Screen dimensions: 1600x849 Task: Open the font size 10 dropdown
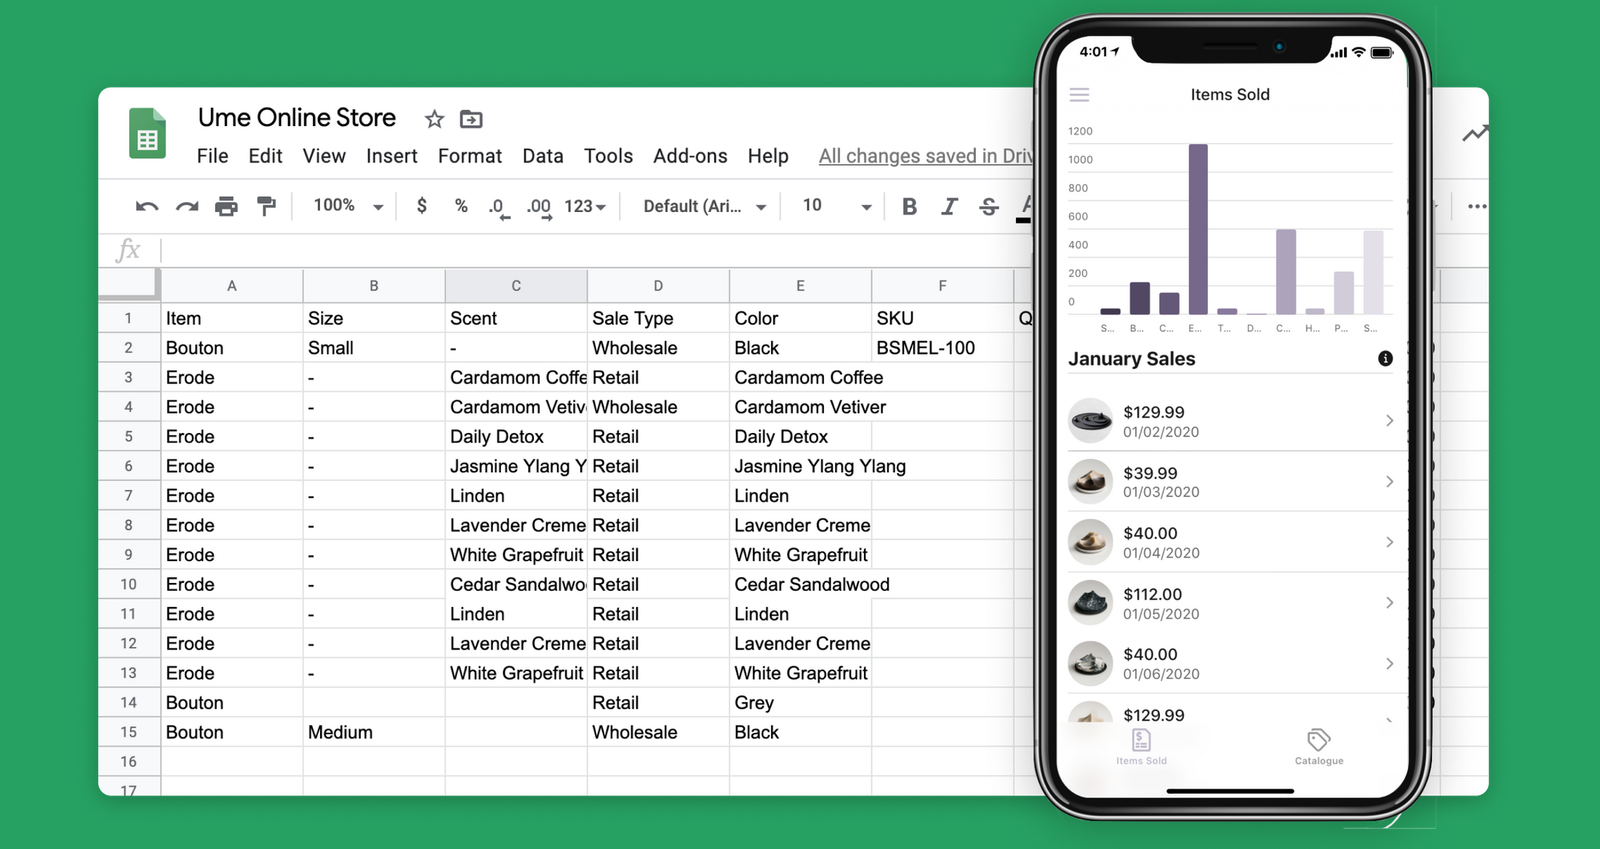[837, 206]
